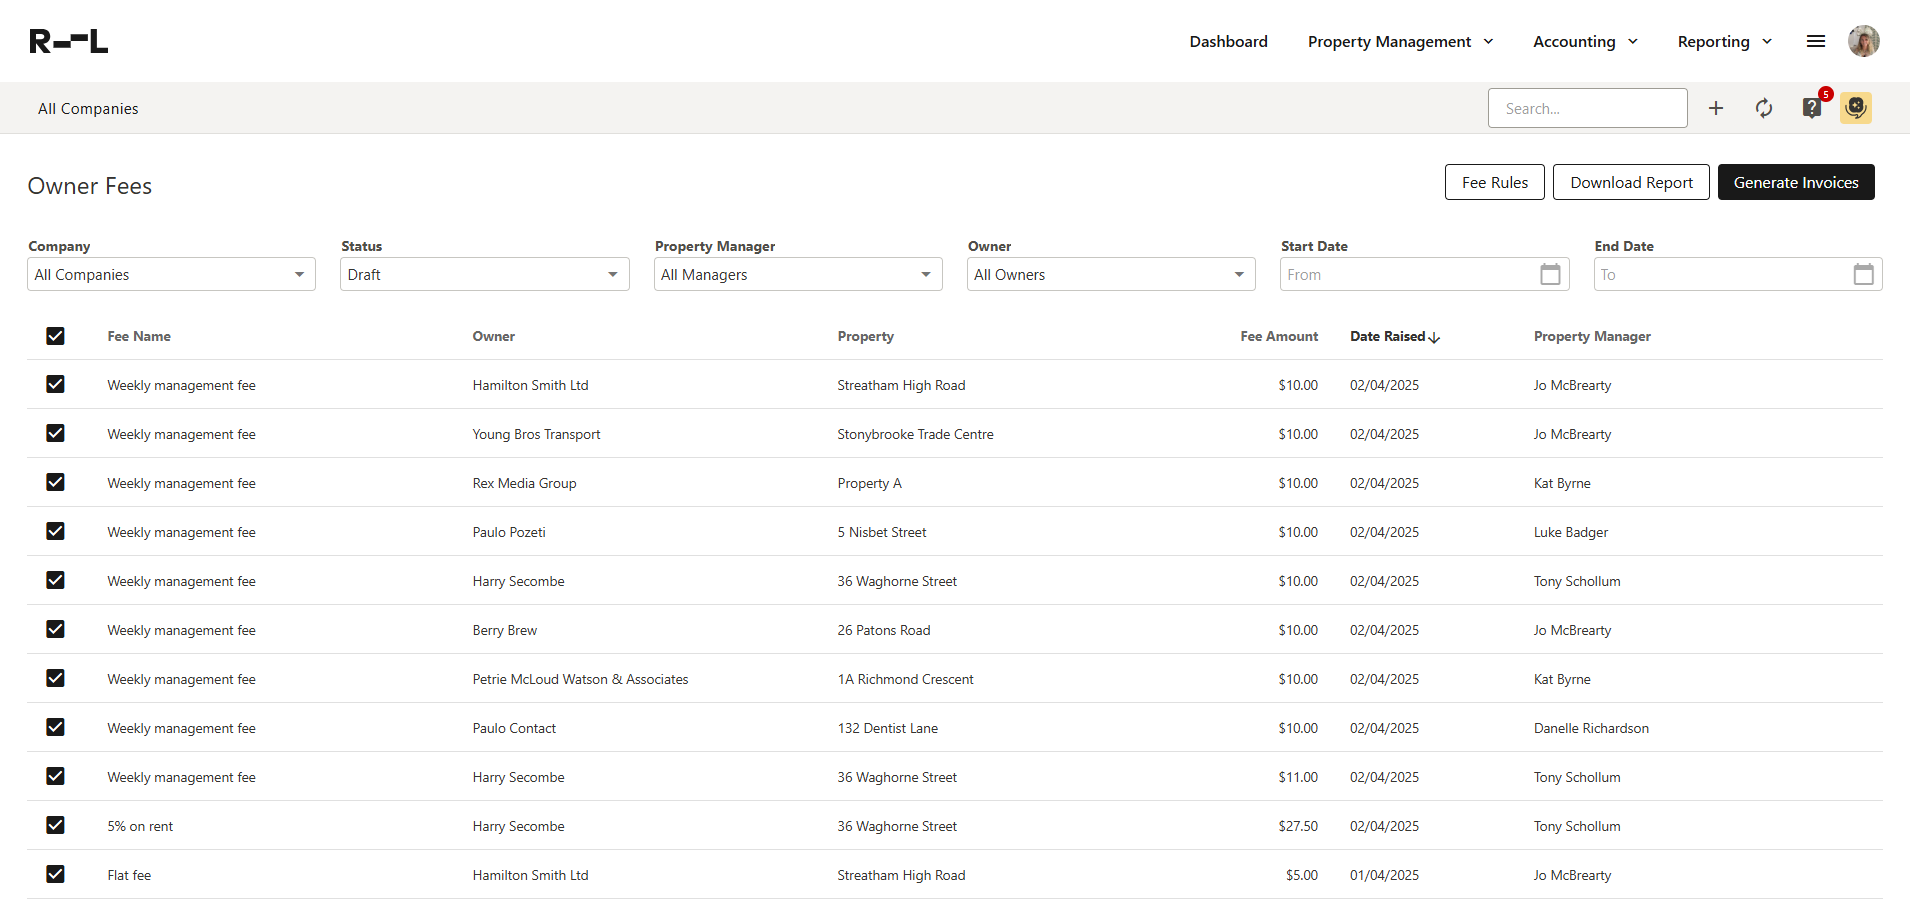Expand the Reporting menu
This screenshot has width=1910, height=910.
[x=1724, y=41]
